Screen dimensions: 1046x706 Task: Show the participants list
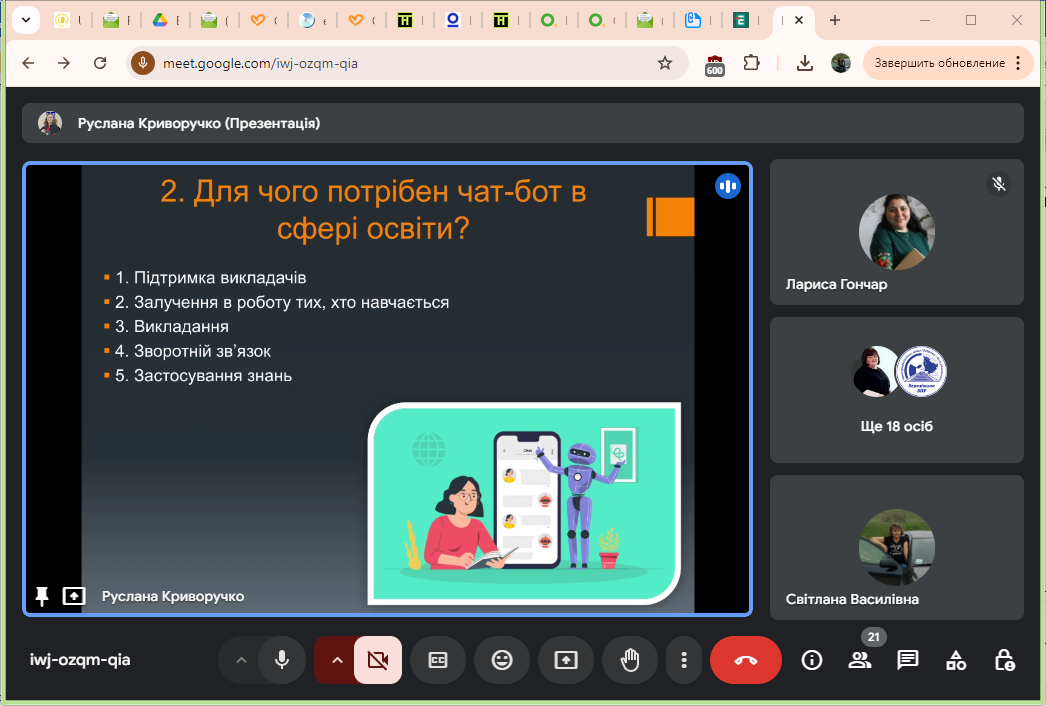[859, 660]
